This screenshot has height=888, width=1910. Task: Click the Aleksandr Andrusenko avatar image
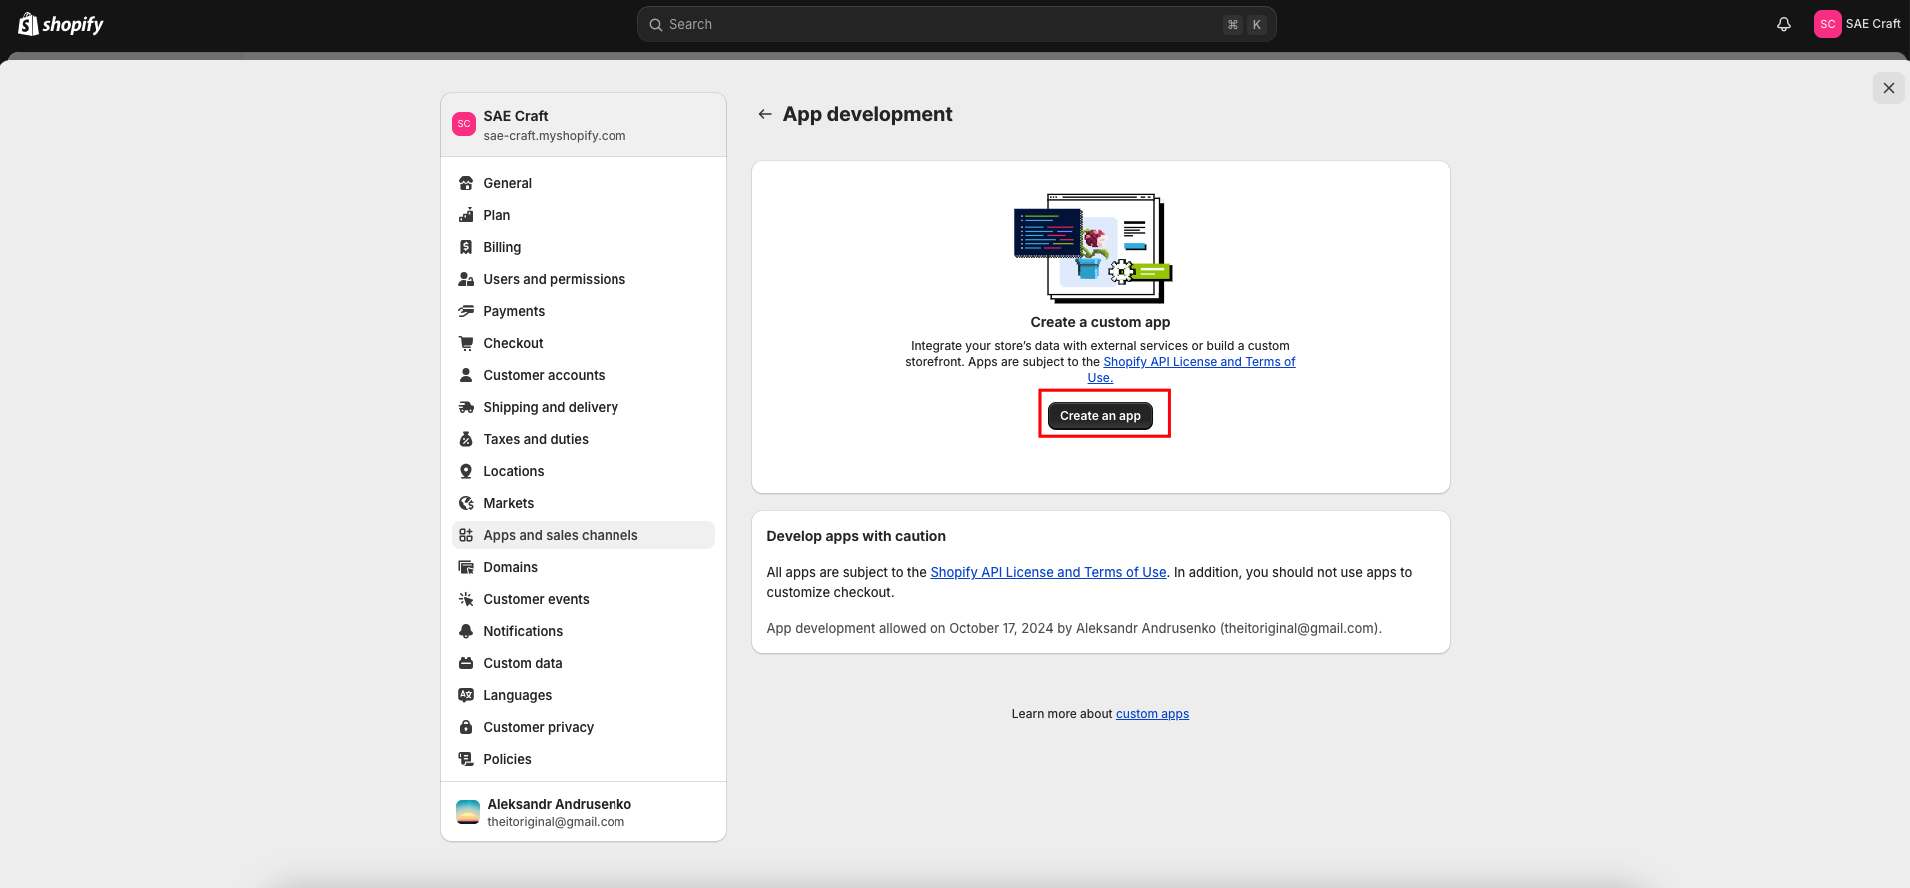[468, 812]
